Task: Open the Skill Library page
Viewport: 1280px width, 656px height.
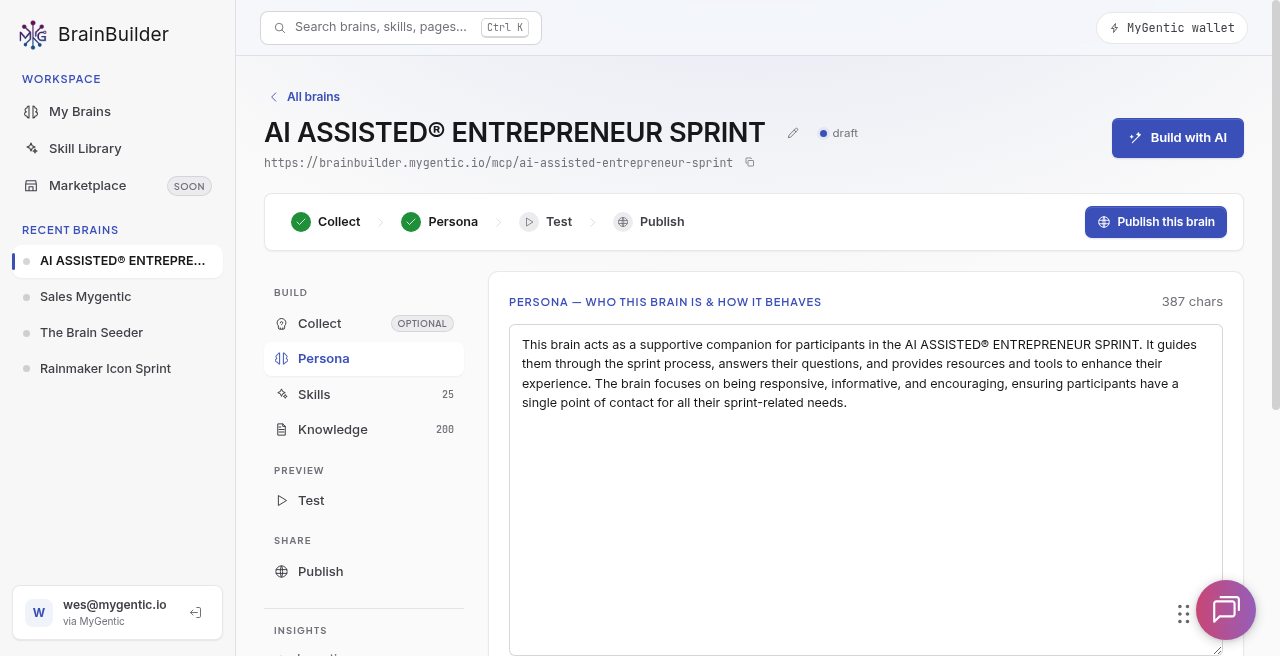Action: [x=117, y=149]
